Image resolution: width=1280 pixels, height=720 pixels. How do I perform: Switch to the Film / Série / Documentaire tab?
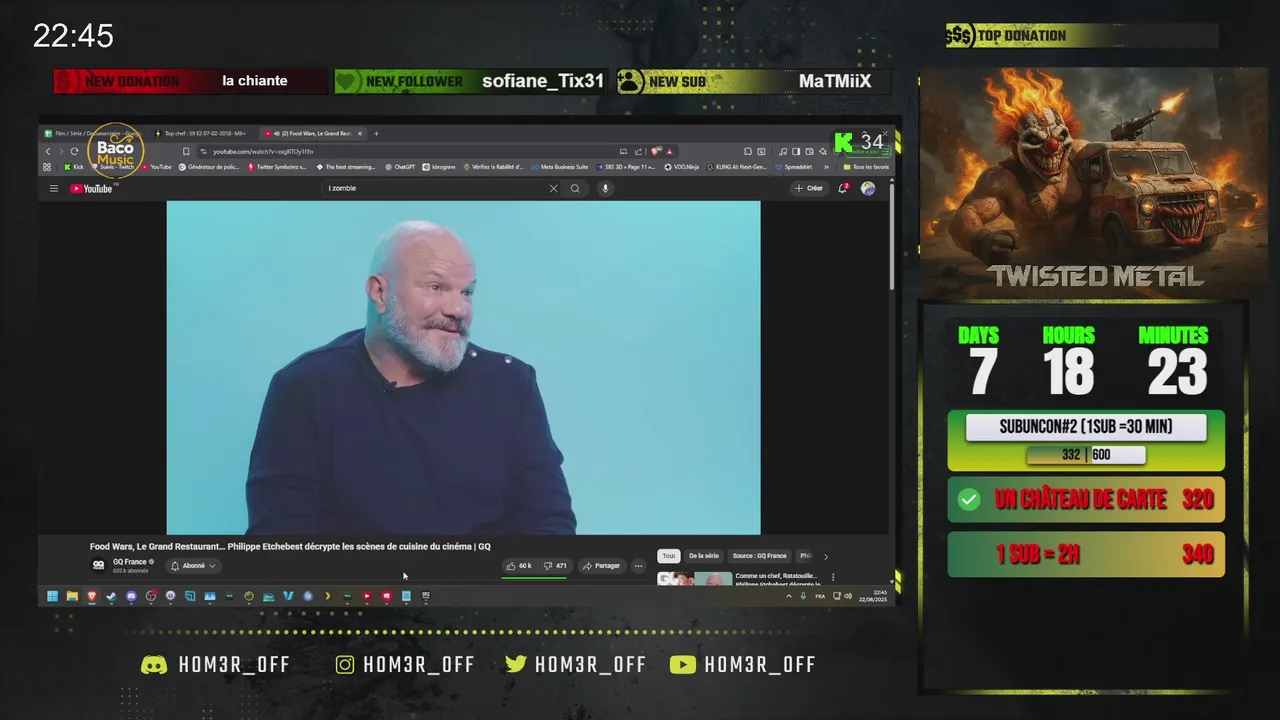pyautogui.click(x=92, y=133)
